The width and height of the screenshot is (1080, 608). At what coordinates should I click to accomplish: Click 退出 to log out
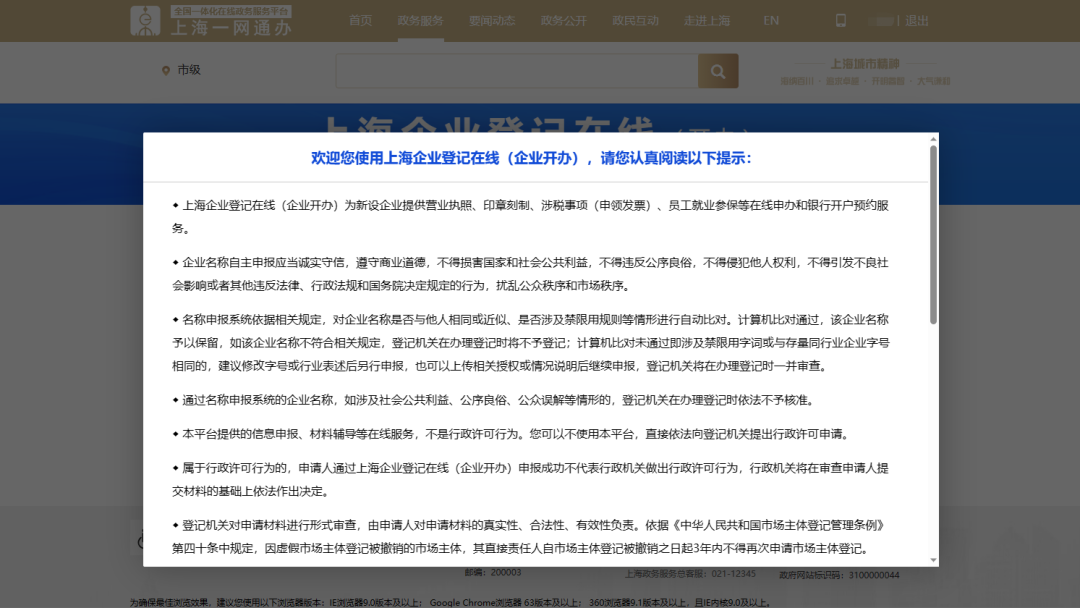coord(916,20)
